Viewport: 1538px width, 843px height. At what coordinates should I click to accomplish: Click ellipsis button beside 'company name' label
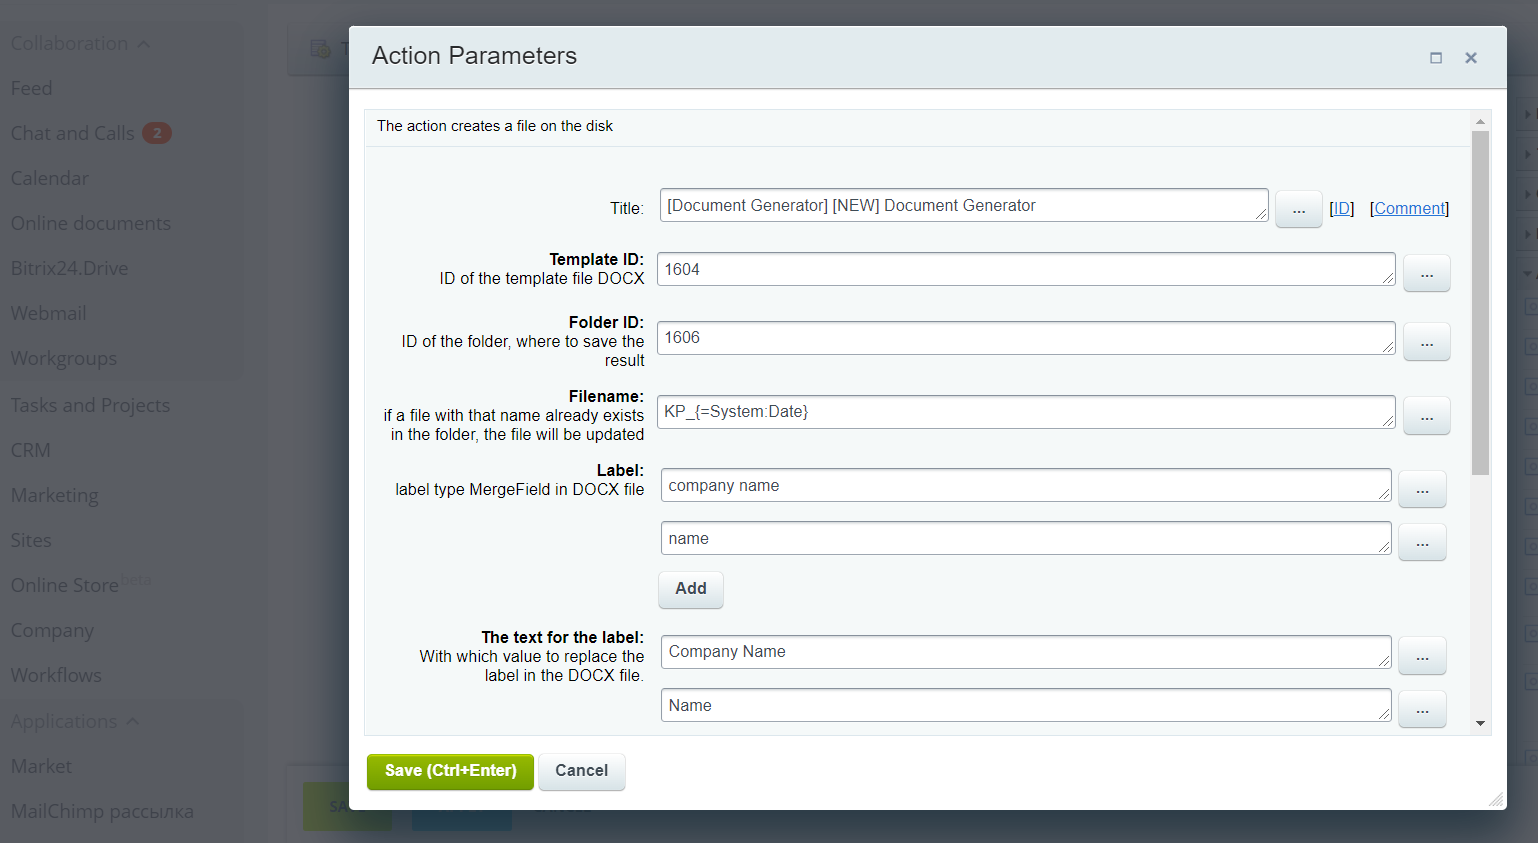(1421, 490)
